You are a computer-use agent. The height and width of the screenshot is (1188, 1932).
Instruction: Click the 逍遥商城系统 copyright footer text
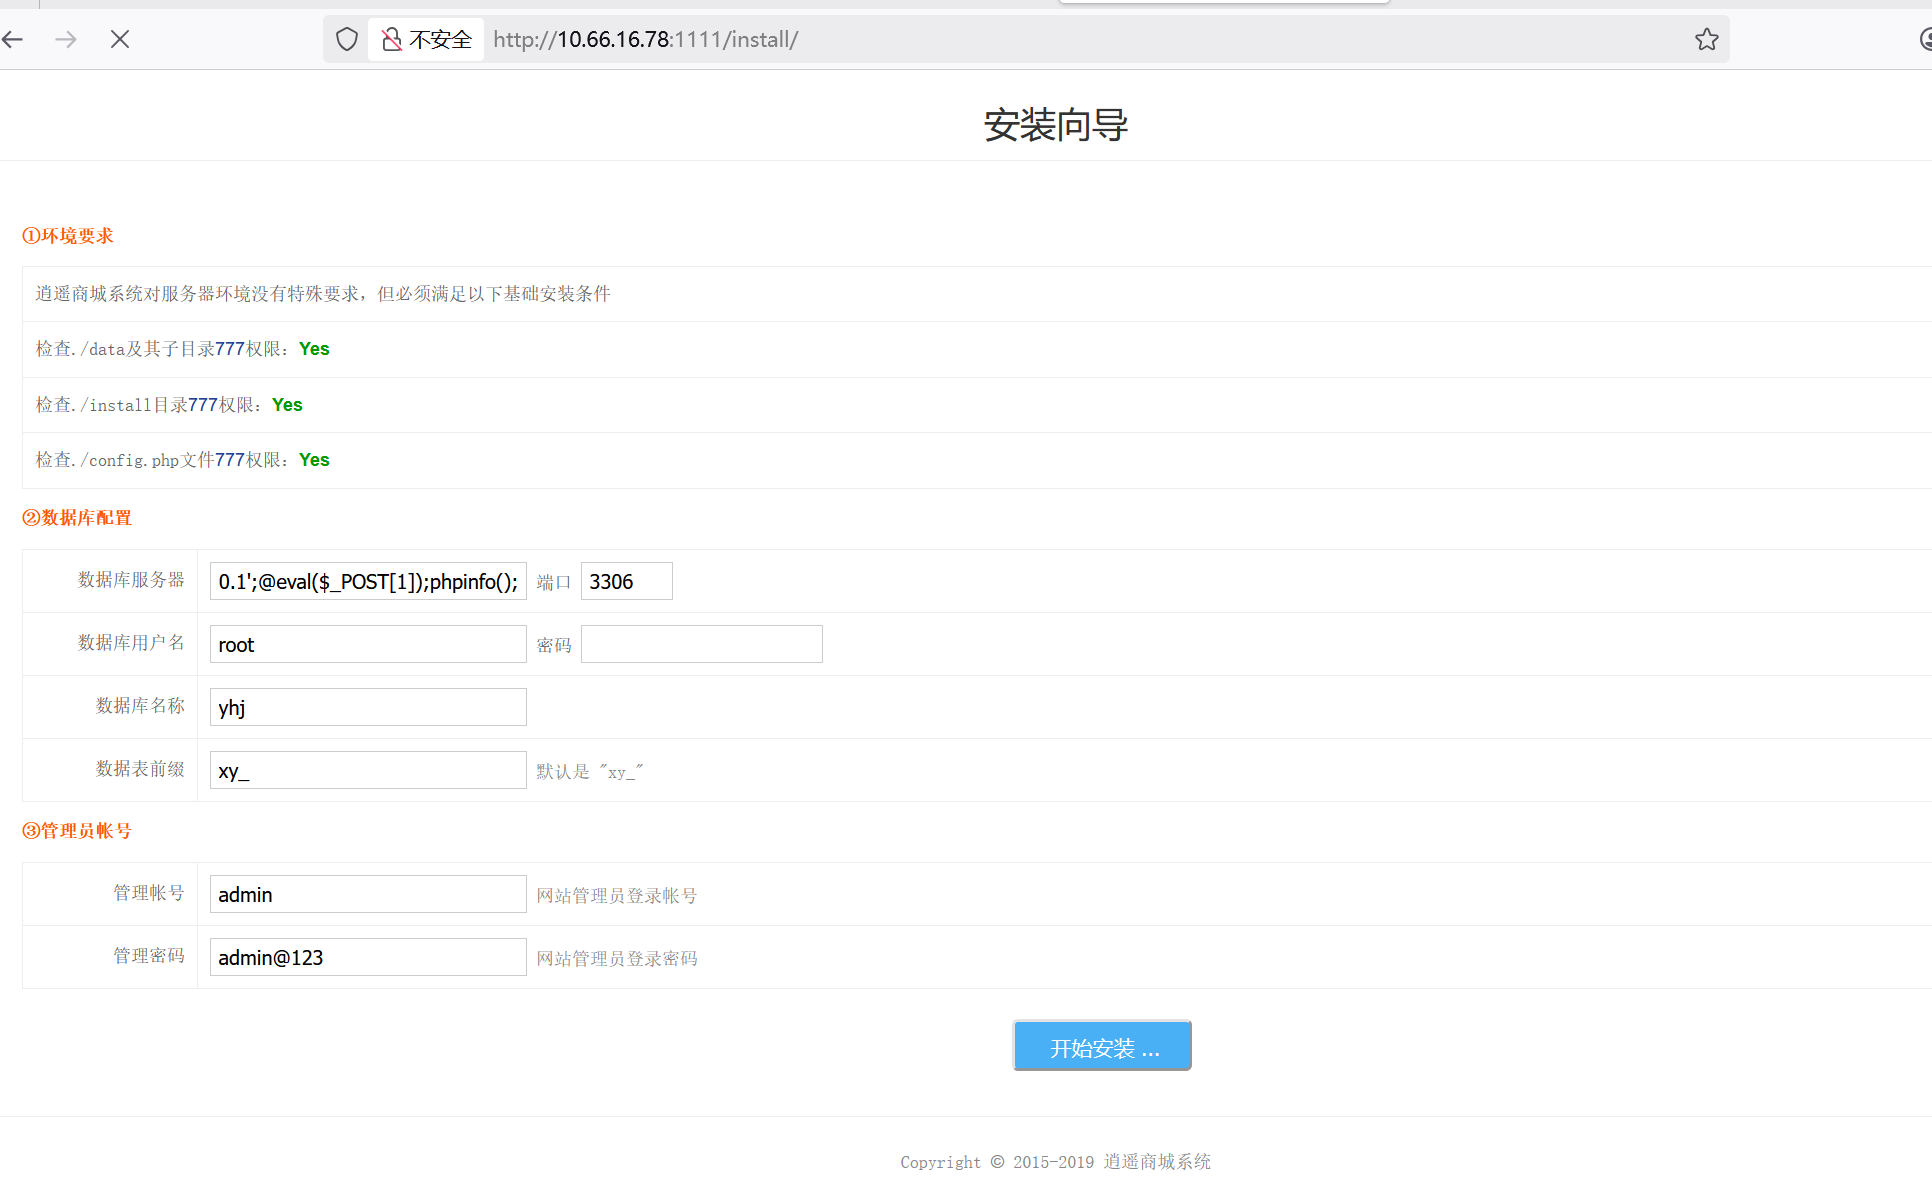[x=1157, y=1161]
